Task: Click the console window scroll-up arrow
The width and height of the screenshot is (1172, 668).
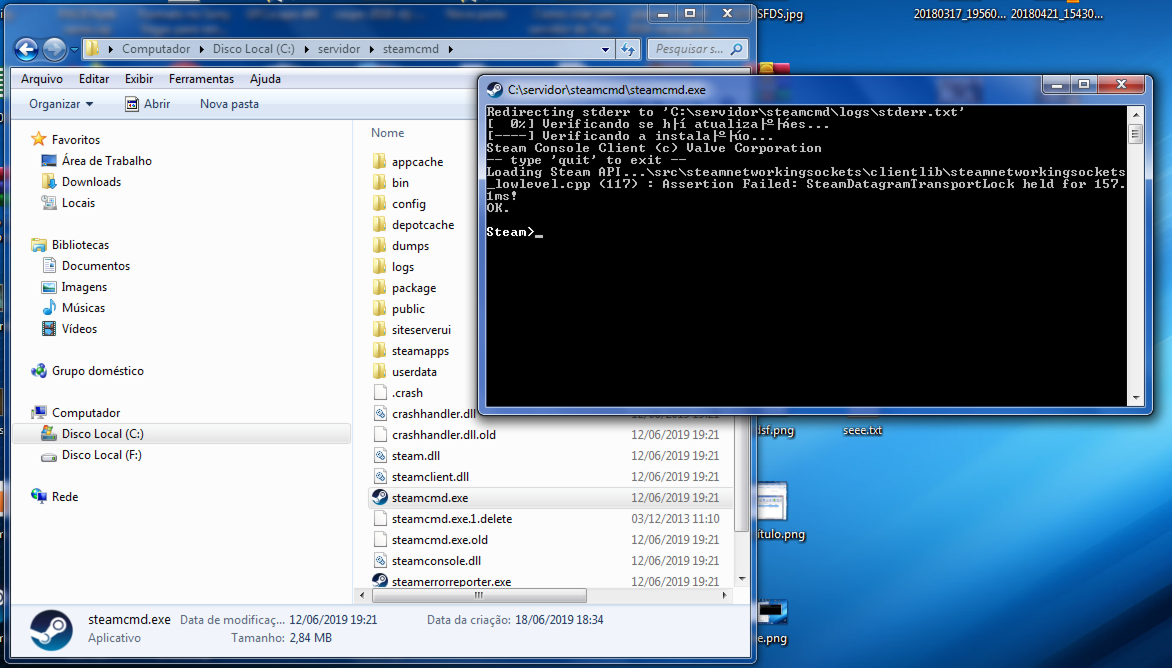Action: [x=1136, y=115]
